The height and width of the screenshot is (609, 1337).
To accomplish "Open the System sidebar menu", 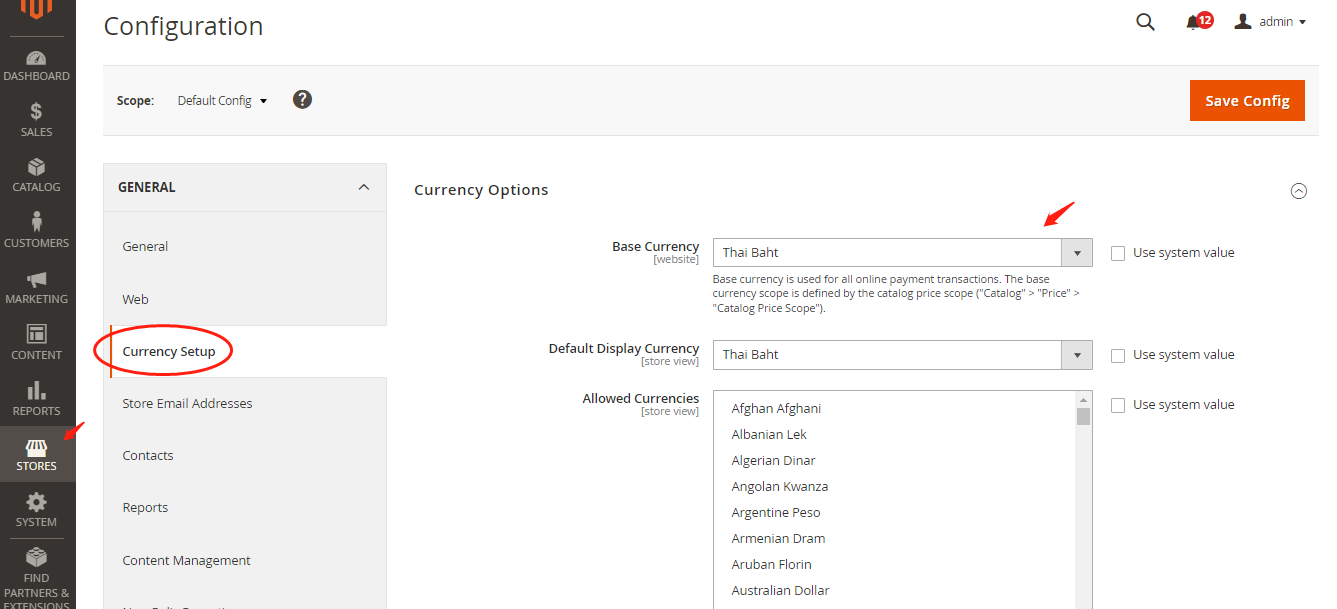I will (x=37, y=510).
